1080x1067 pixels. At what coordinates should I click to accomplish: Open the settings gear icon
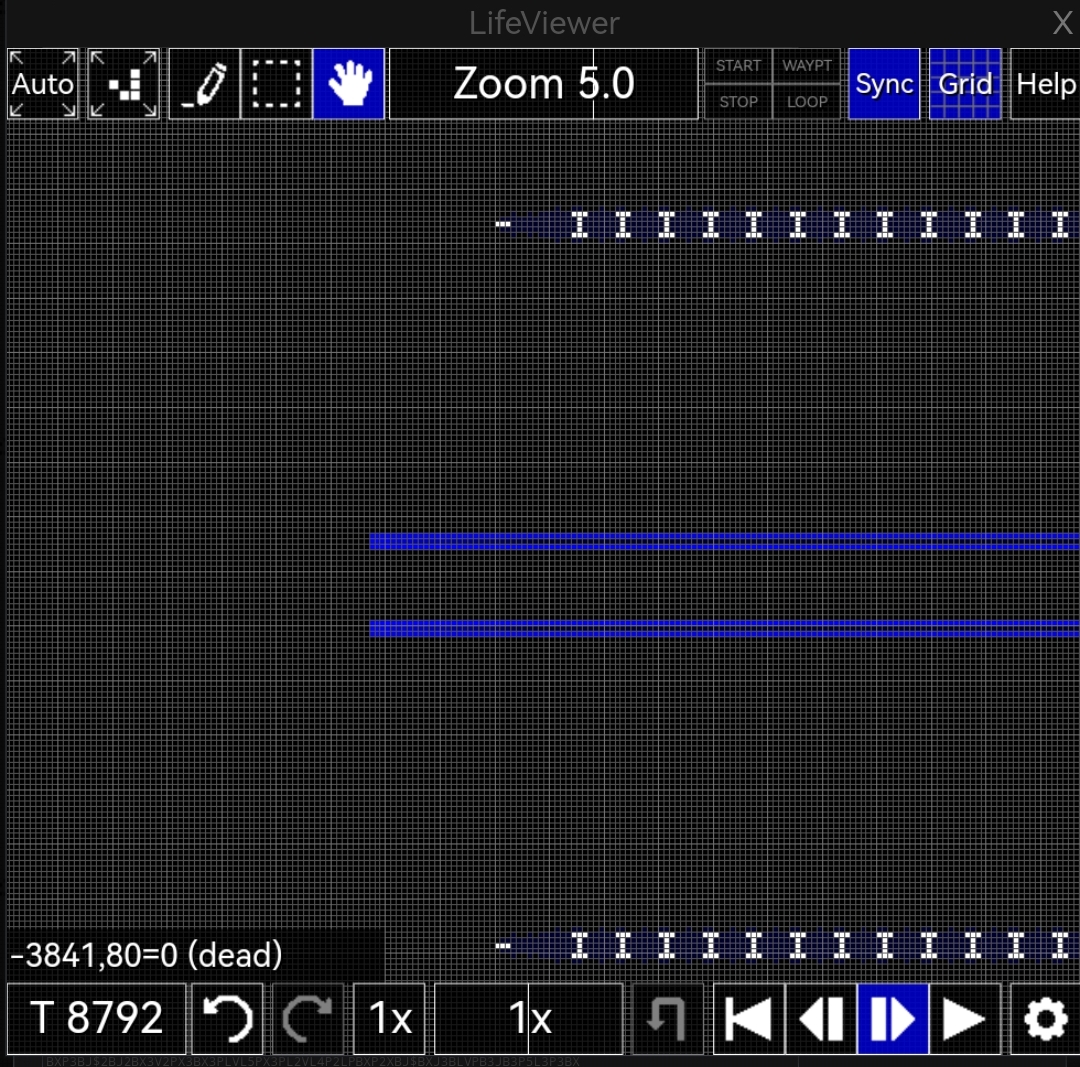point(1045,1019)
